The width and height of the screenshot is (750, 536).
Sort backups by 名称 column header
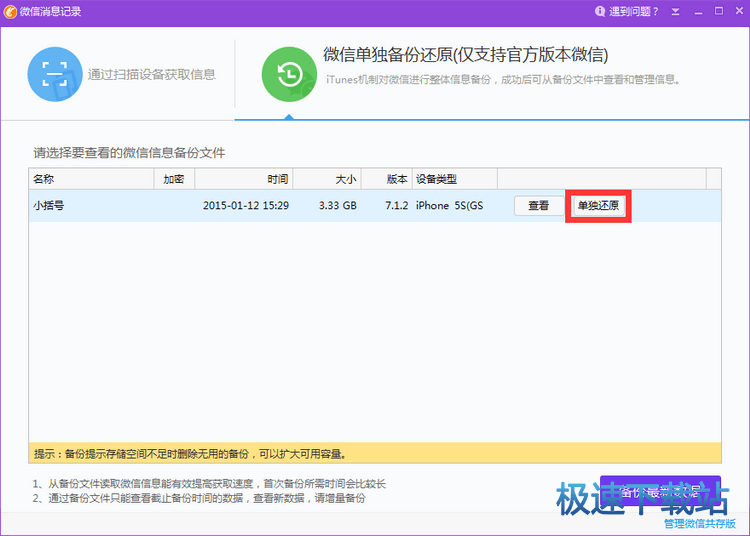click(90, 179)
